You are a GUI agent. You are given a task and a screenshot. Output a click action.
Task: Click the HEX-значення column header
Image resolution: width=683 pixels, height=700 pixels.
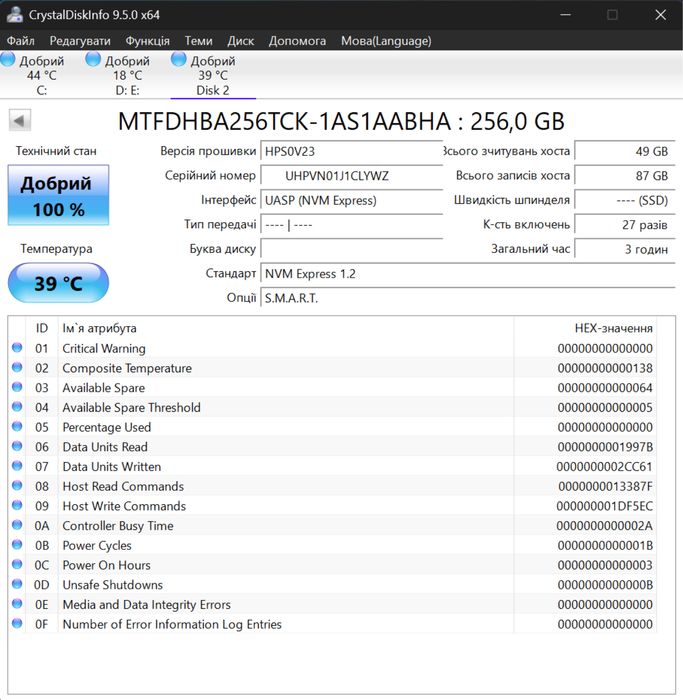coord(585,328)
